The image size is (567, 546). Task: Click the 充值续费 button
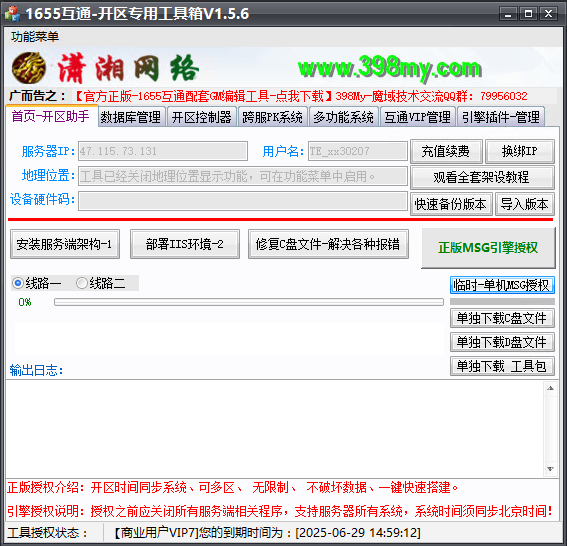point(446,151)
